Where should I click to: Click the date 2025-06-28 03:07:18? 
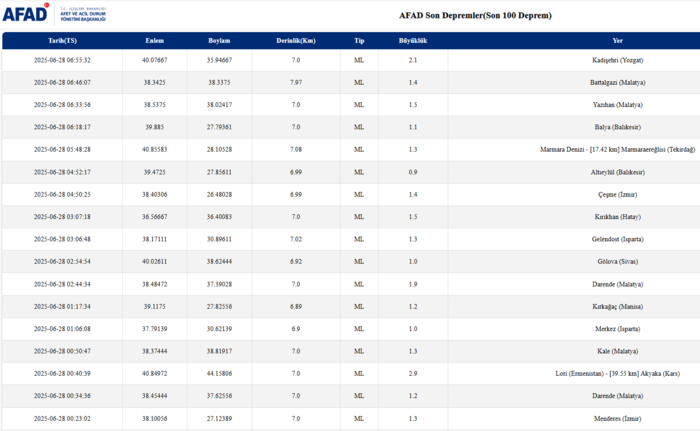point(62,217)
